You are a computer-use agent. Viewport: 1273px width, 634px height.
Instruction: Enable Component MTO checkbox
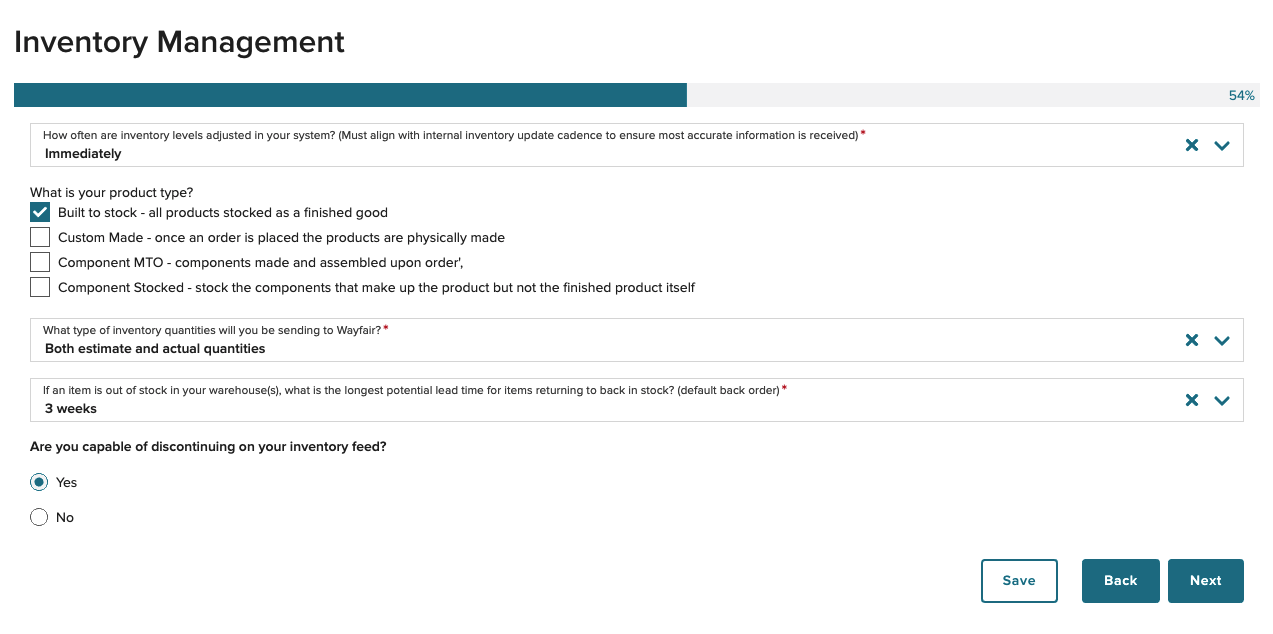[40, 262]
